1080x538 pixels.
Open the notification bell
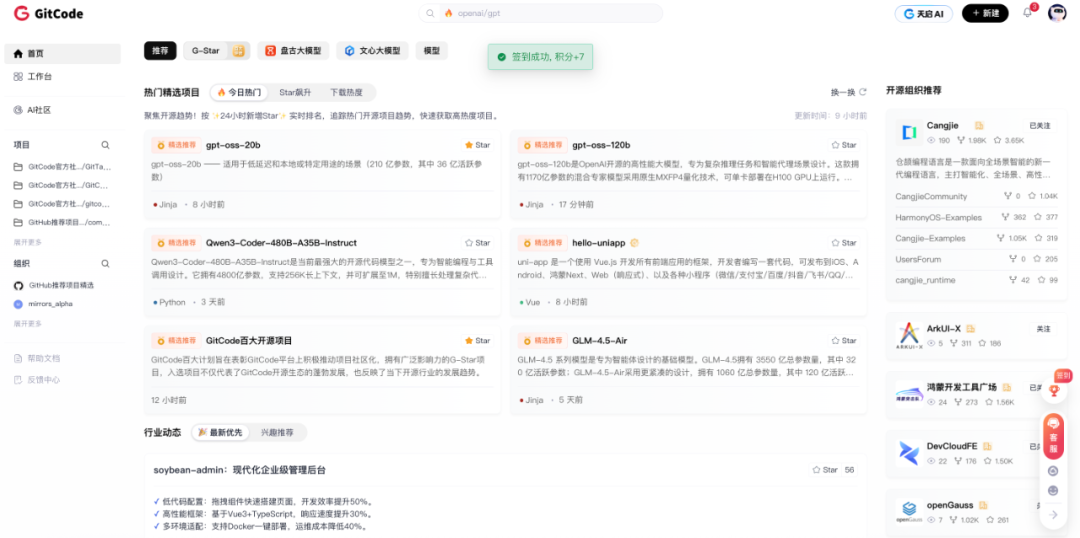point(1027,13)
